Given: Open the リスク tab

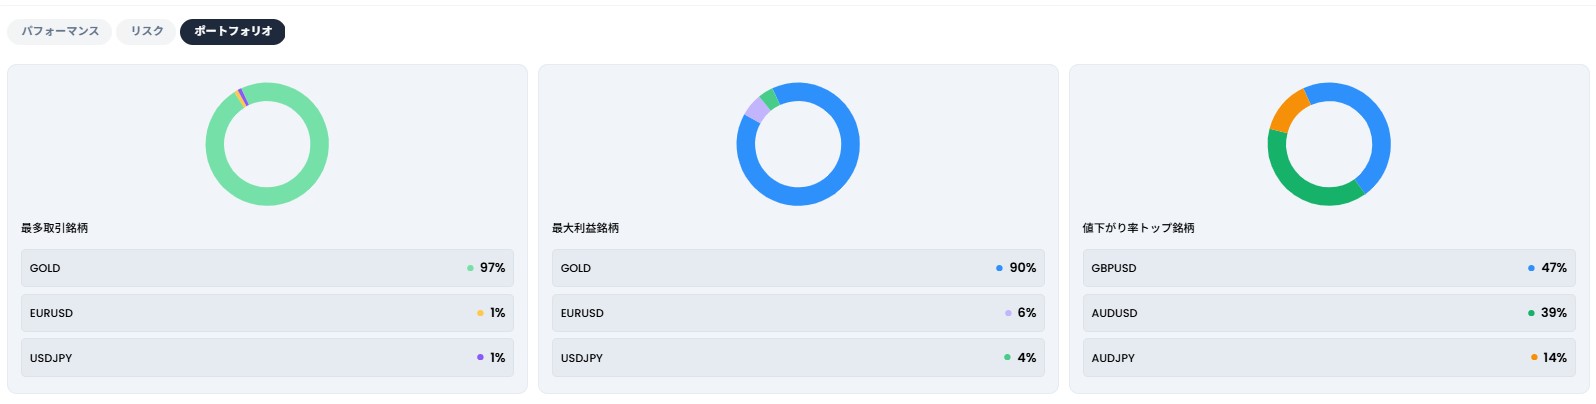Looking at the screenshot, I should pos(147,31).
